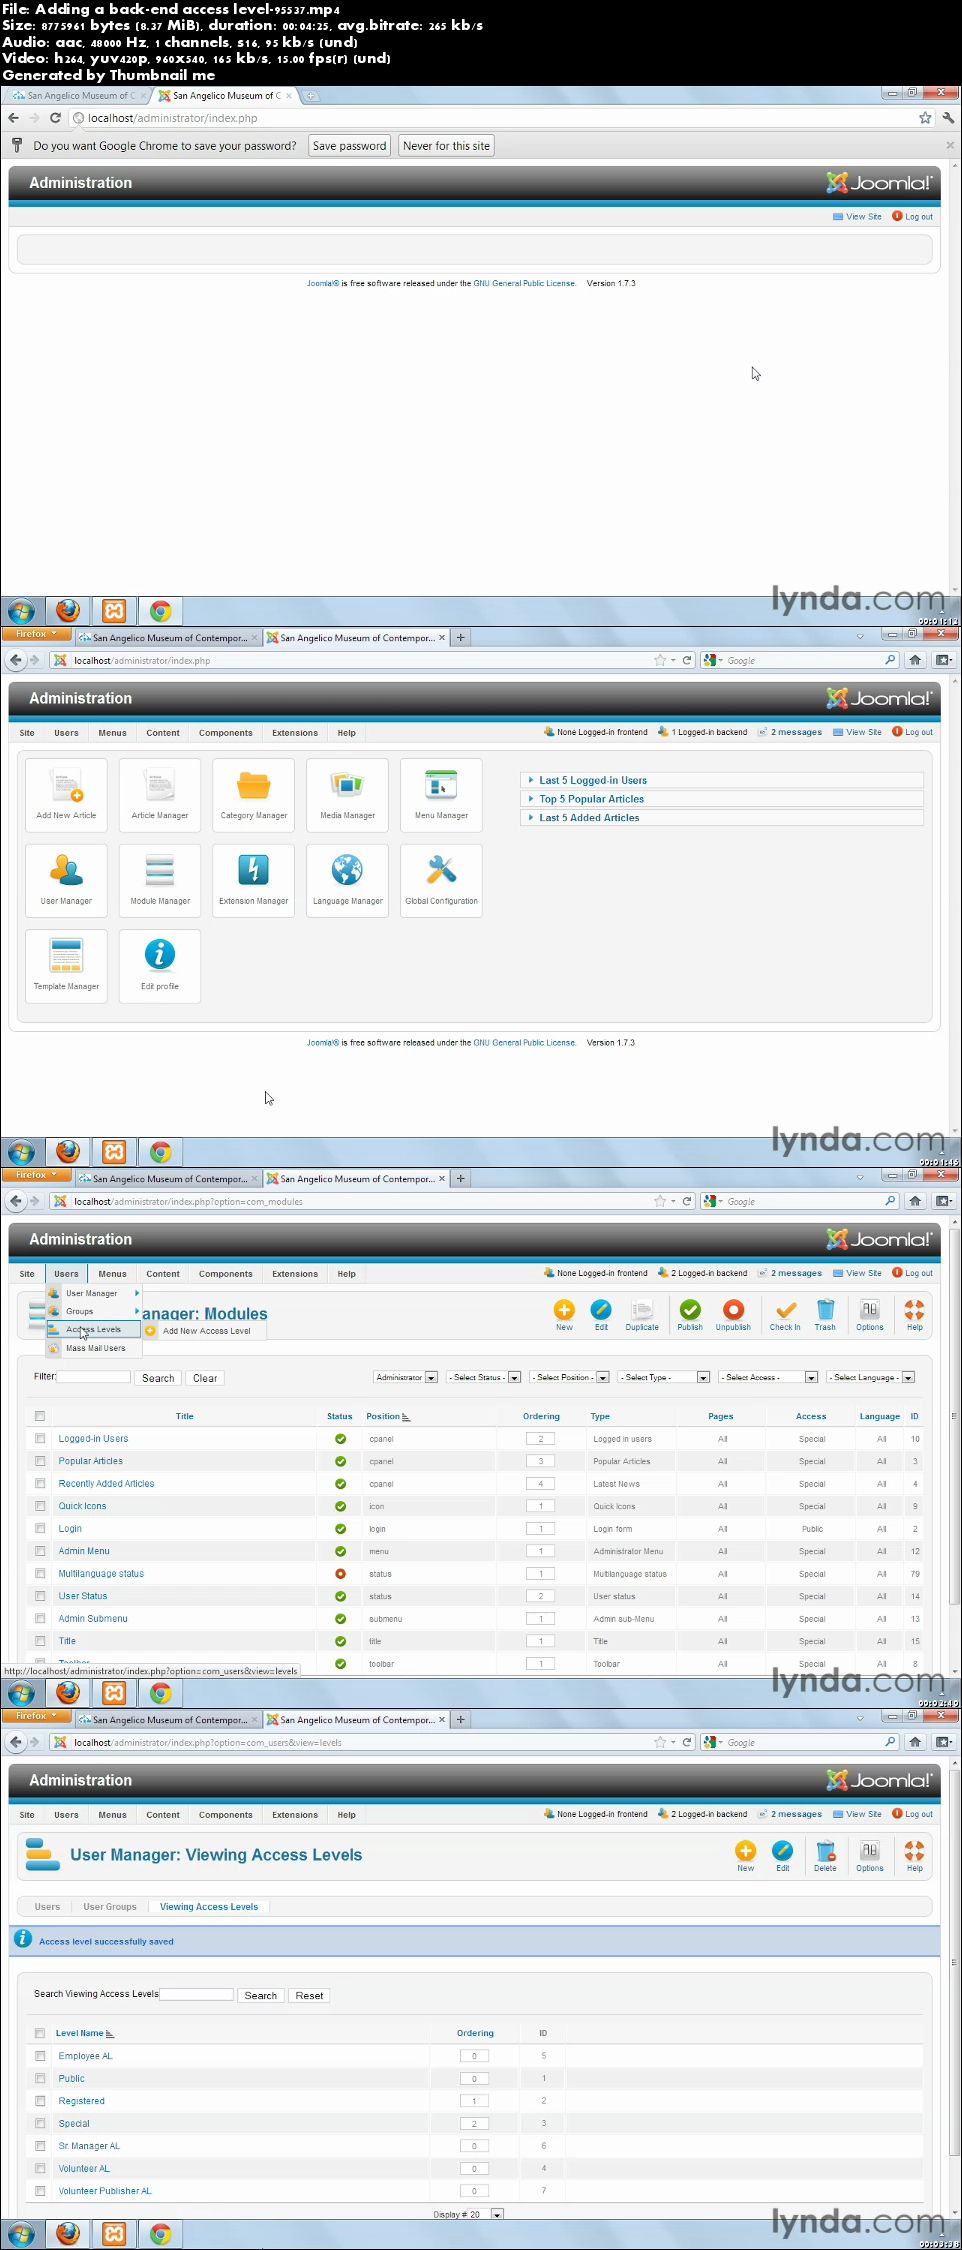
Task: Click Trash in the Module Manager toolbar
Action: point(825,1315)
